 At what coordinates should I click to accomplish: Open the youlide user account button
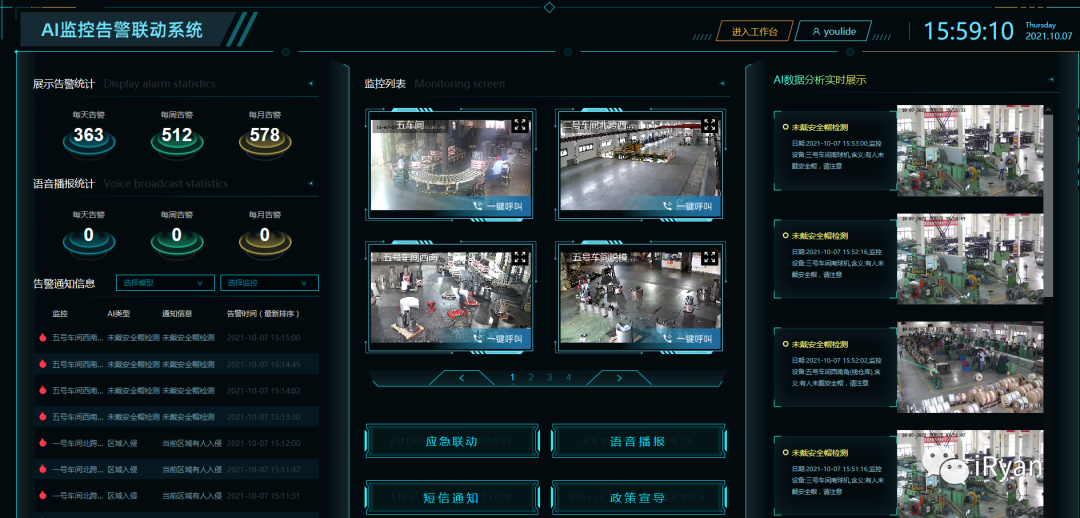click(x=833, y=32)
